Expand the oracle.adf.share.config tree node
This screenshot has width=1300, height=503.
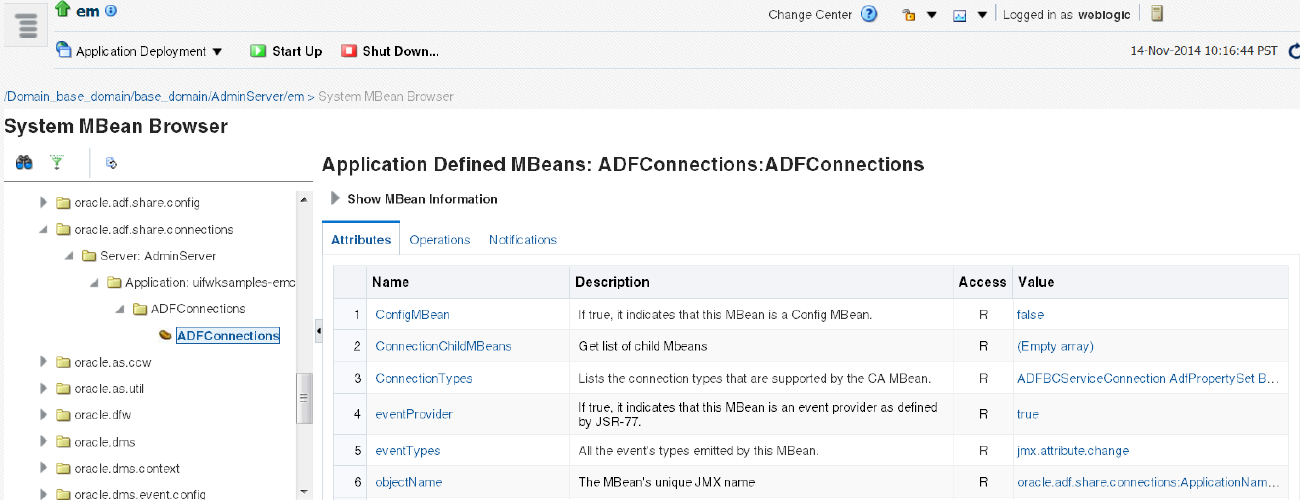coord(43,203)
